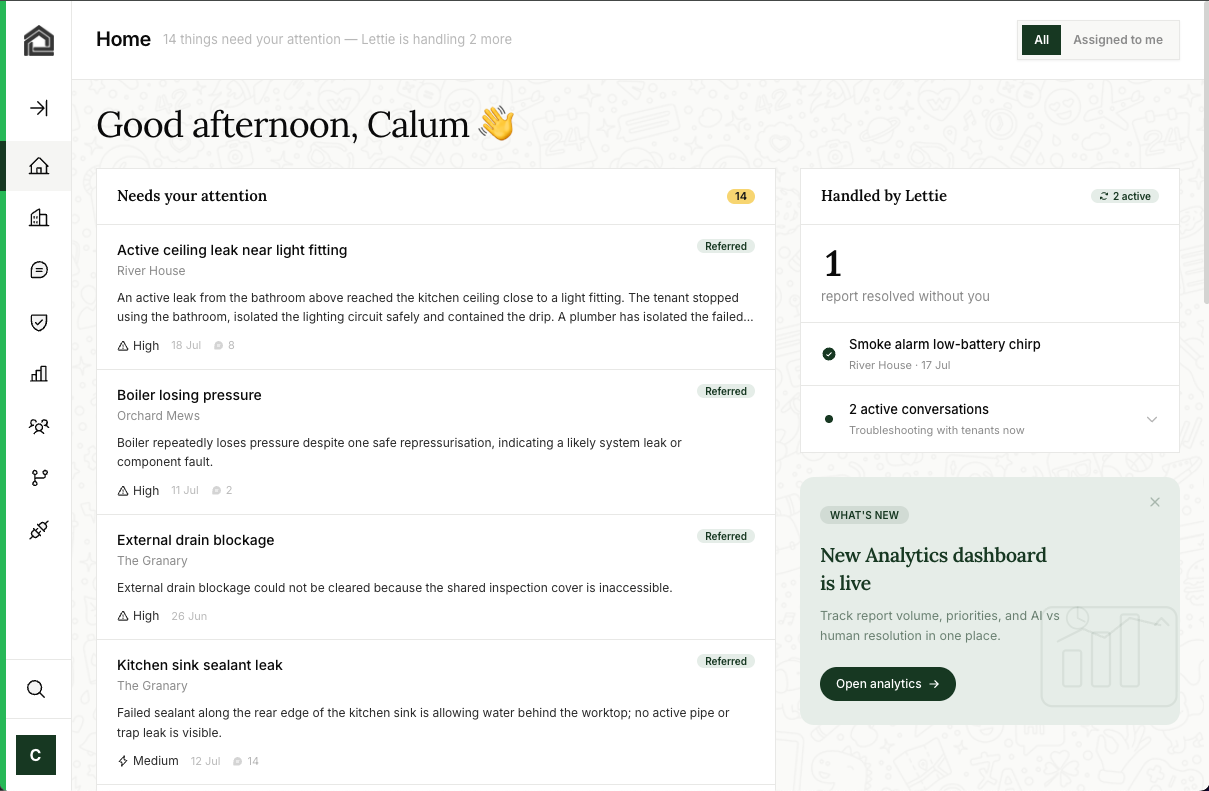Open the user avatar C menu
The height and width of the screenshot is (791, 1209).
pyautogui.click(x=36, y=755)
